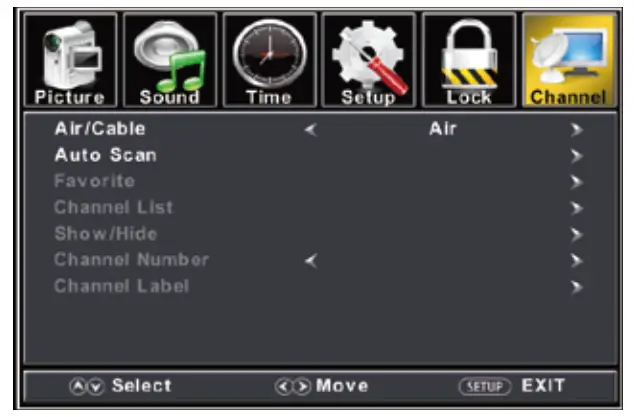Open the Lock padlock icon
Image resolution: width=634 pixels, height=417 pixels.
(x=469, y=60)
